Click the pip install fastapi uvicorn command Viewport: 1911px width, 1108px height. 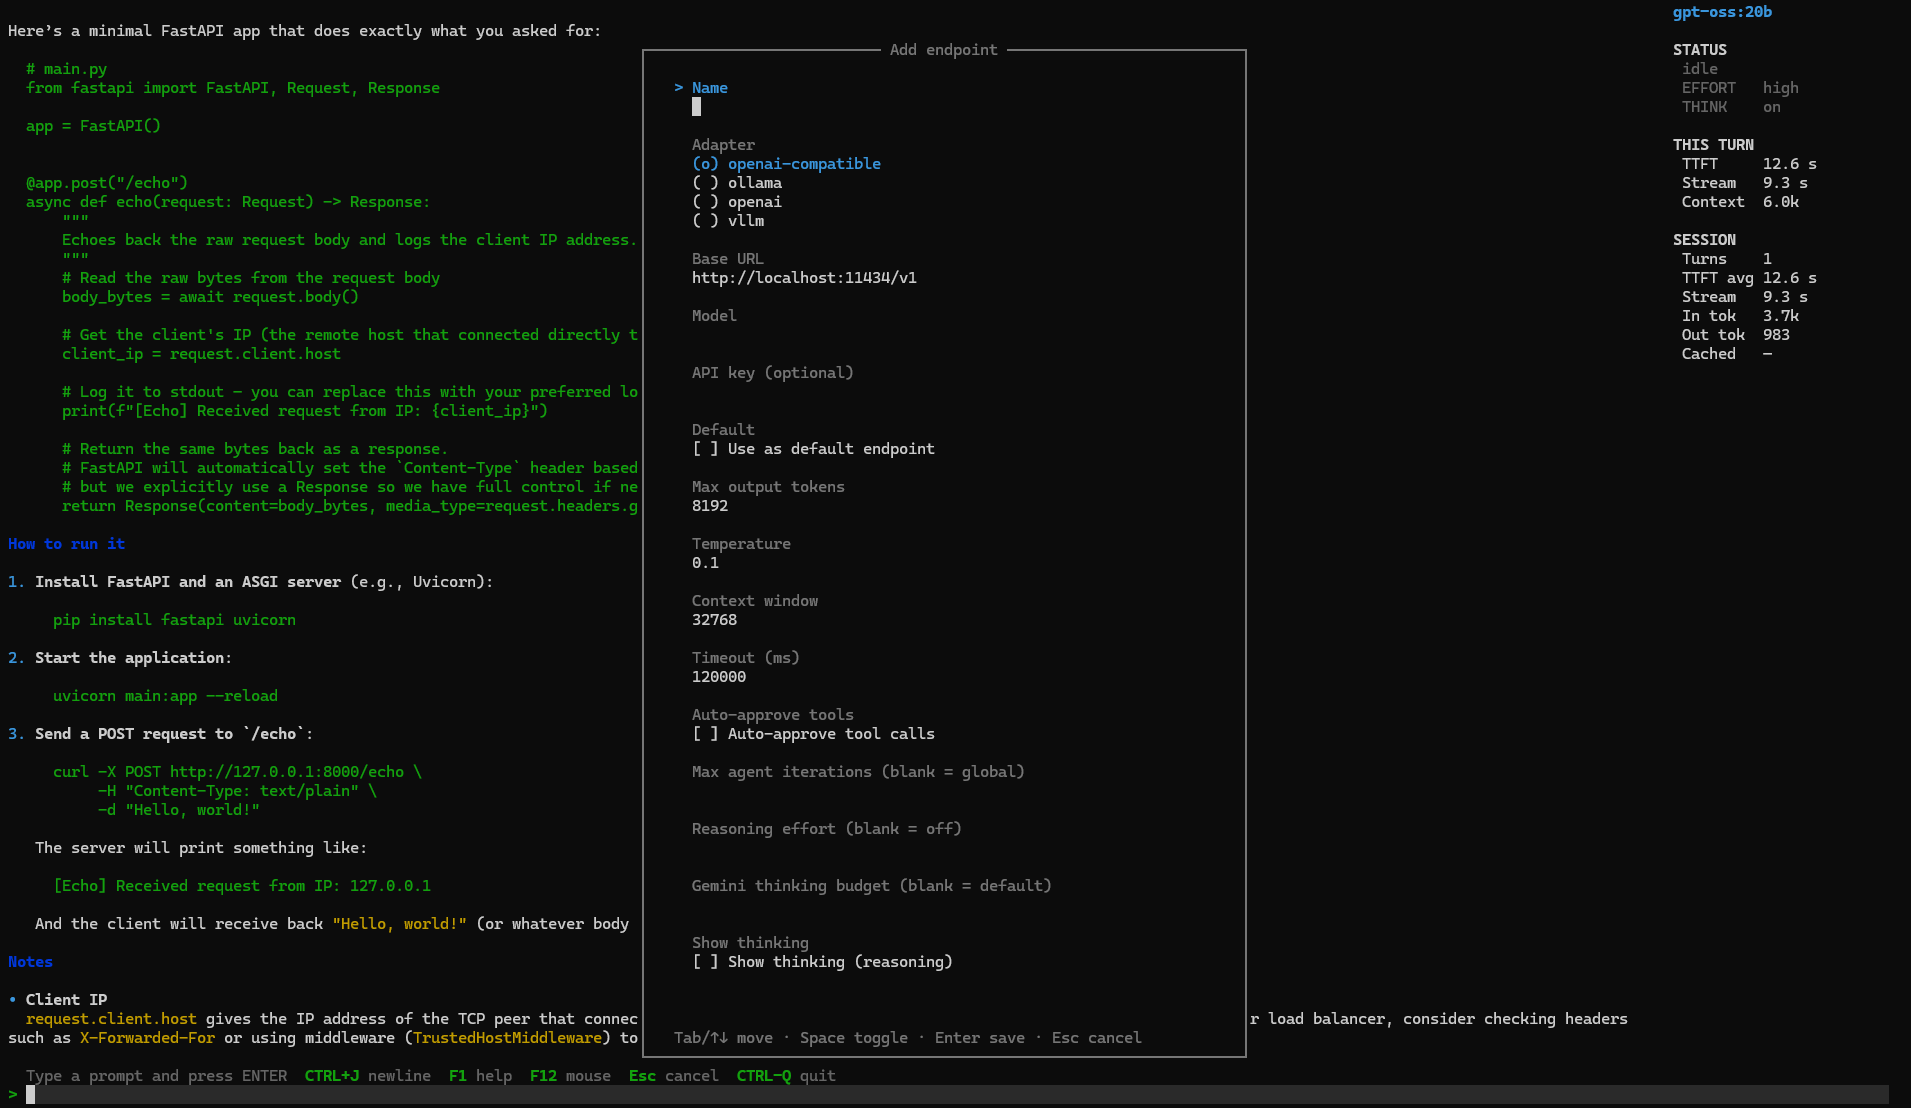pos(174,620)
